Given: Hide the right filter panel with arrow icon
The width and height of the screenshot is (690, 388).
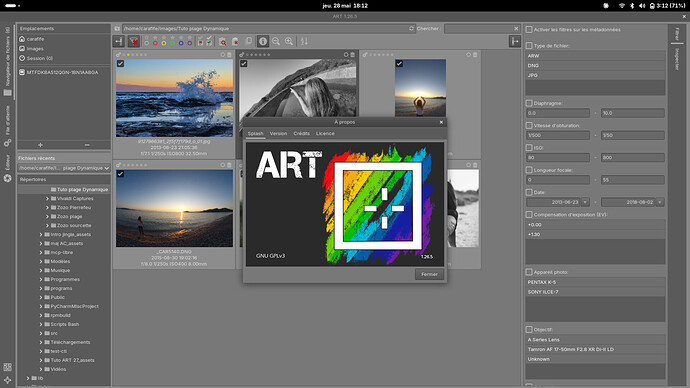Looking at the screenshot, I should click(515, 41).
